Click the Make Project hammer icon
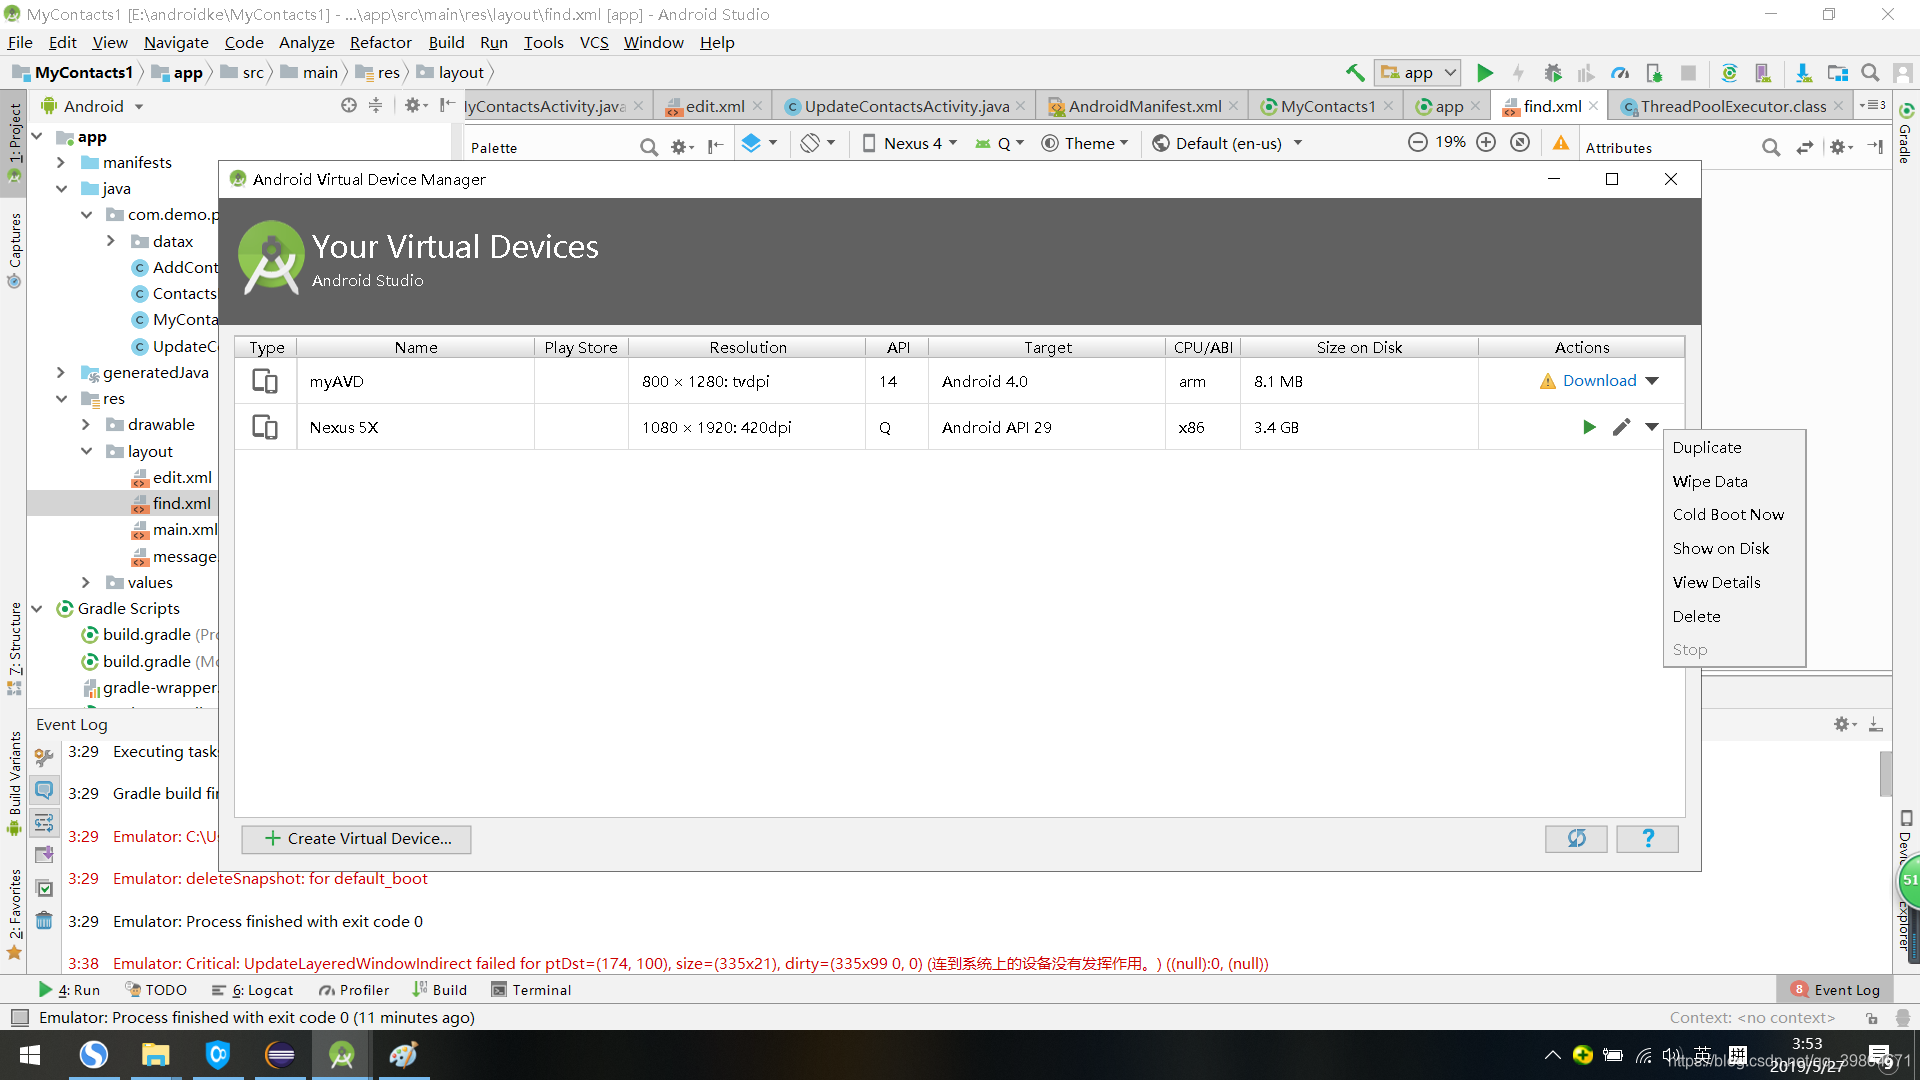 pos(1355,72)
